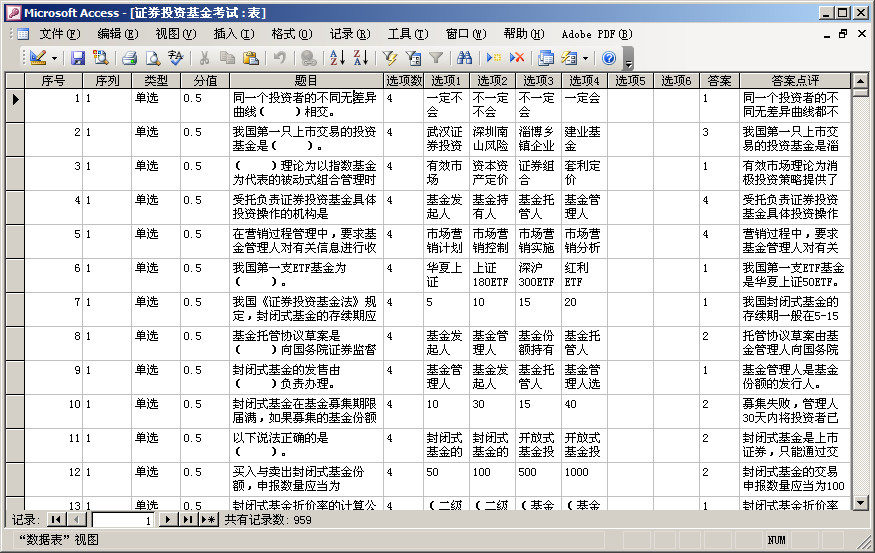Open the 记录(R) menu

pos(350,34)
